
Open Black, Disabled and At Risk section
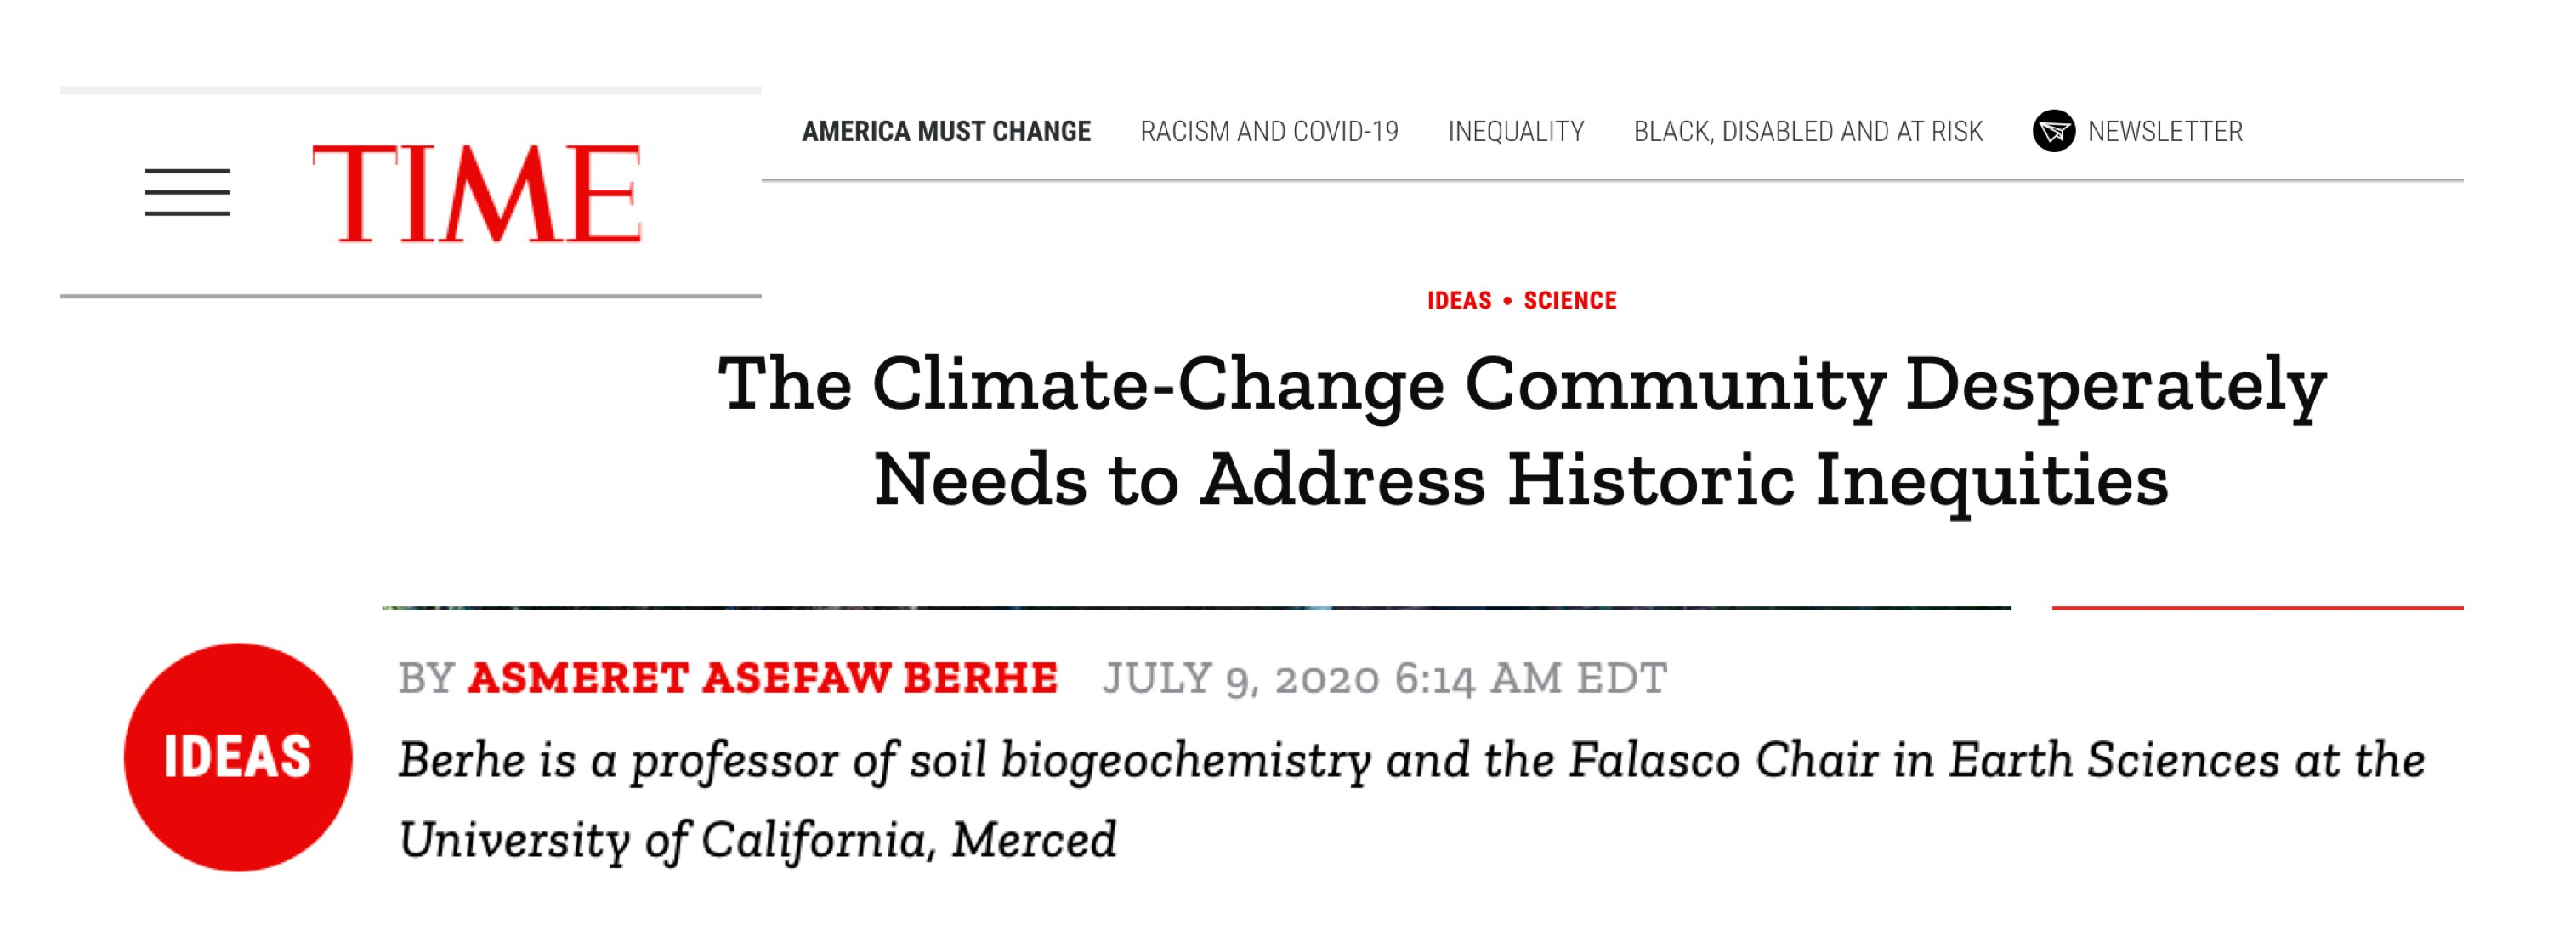1808,132
